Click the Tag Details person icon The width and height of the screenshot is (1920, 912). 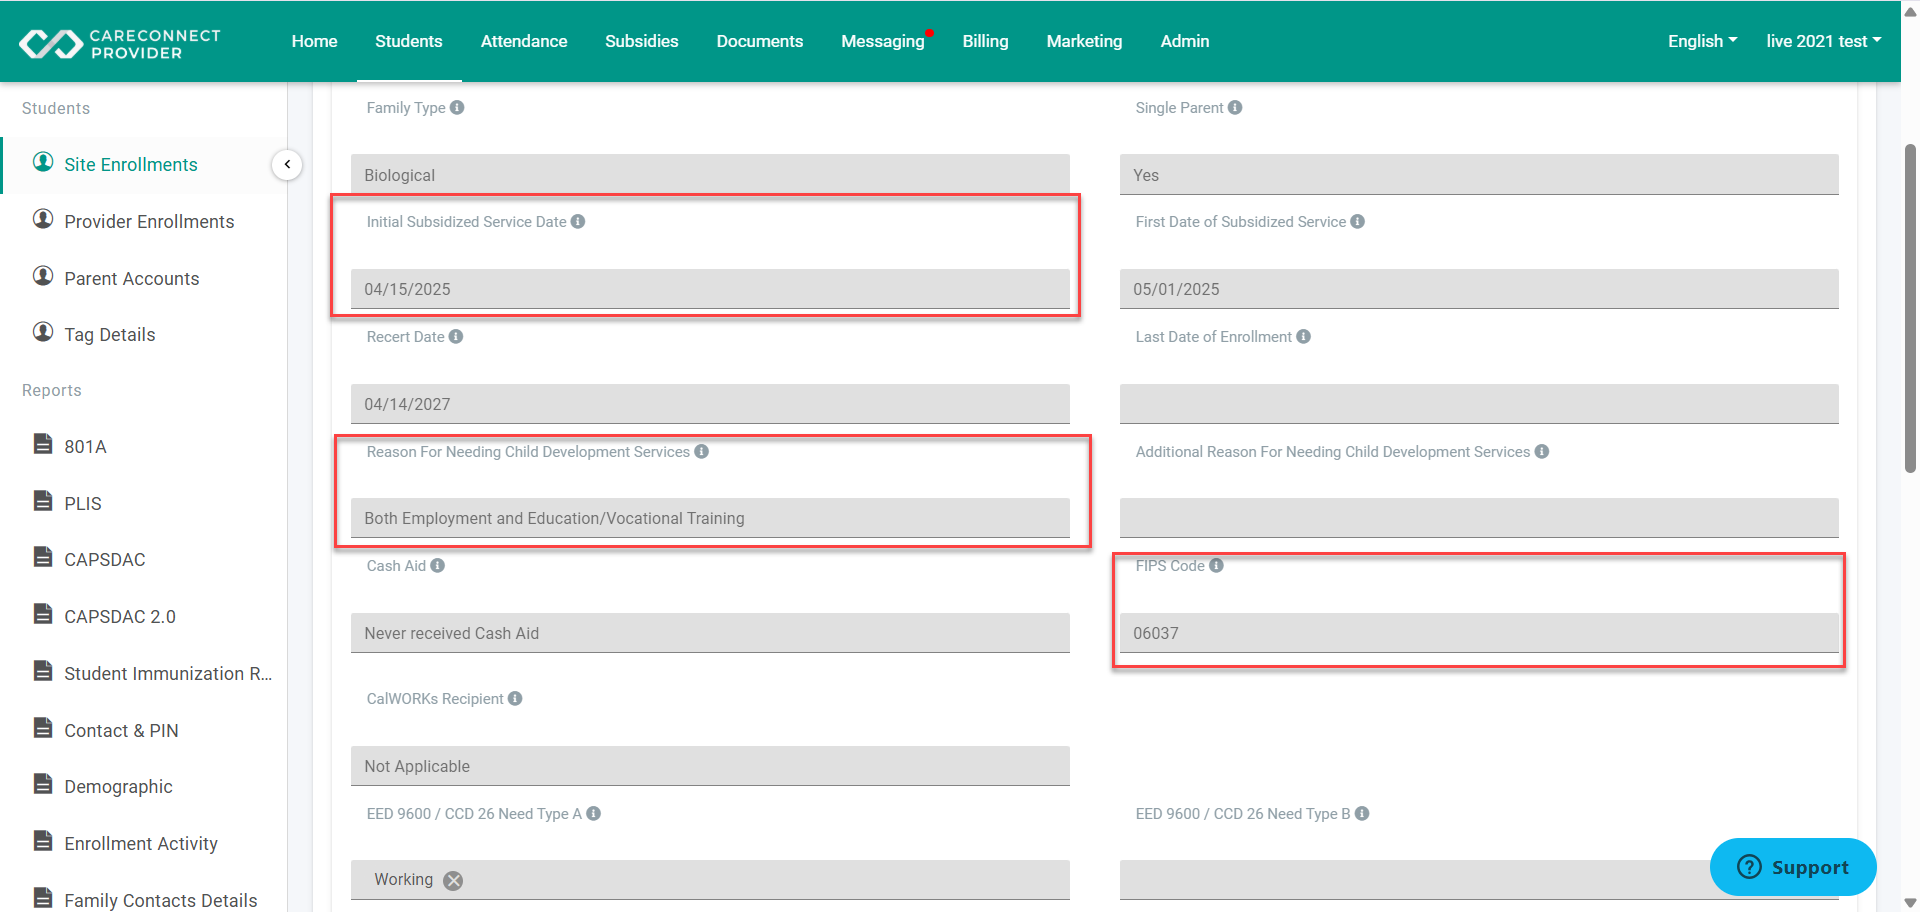click(x=43, y=332)
